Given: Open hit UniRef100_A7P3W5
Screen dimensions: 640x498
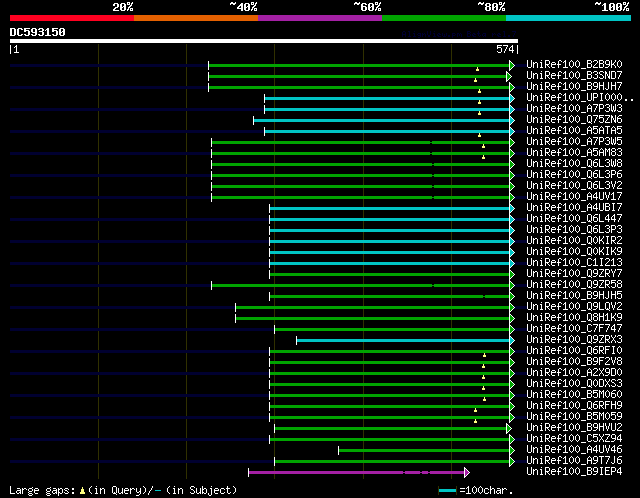Looking at the screenshot, I should [x=574, y=142].
